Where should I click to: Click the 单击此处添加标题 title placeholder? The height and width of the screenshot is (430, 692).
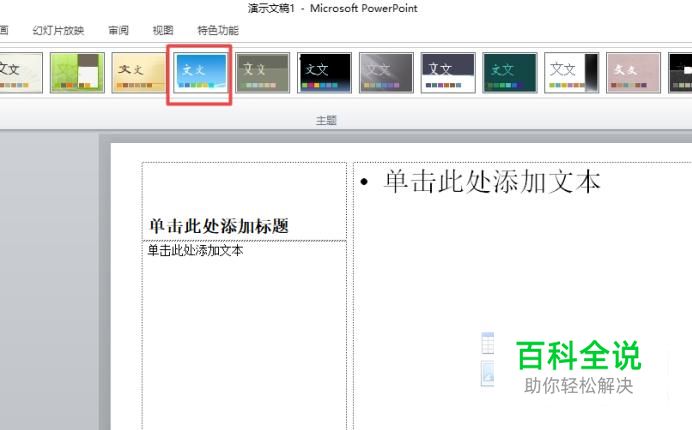[x=244, y=201]
